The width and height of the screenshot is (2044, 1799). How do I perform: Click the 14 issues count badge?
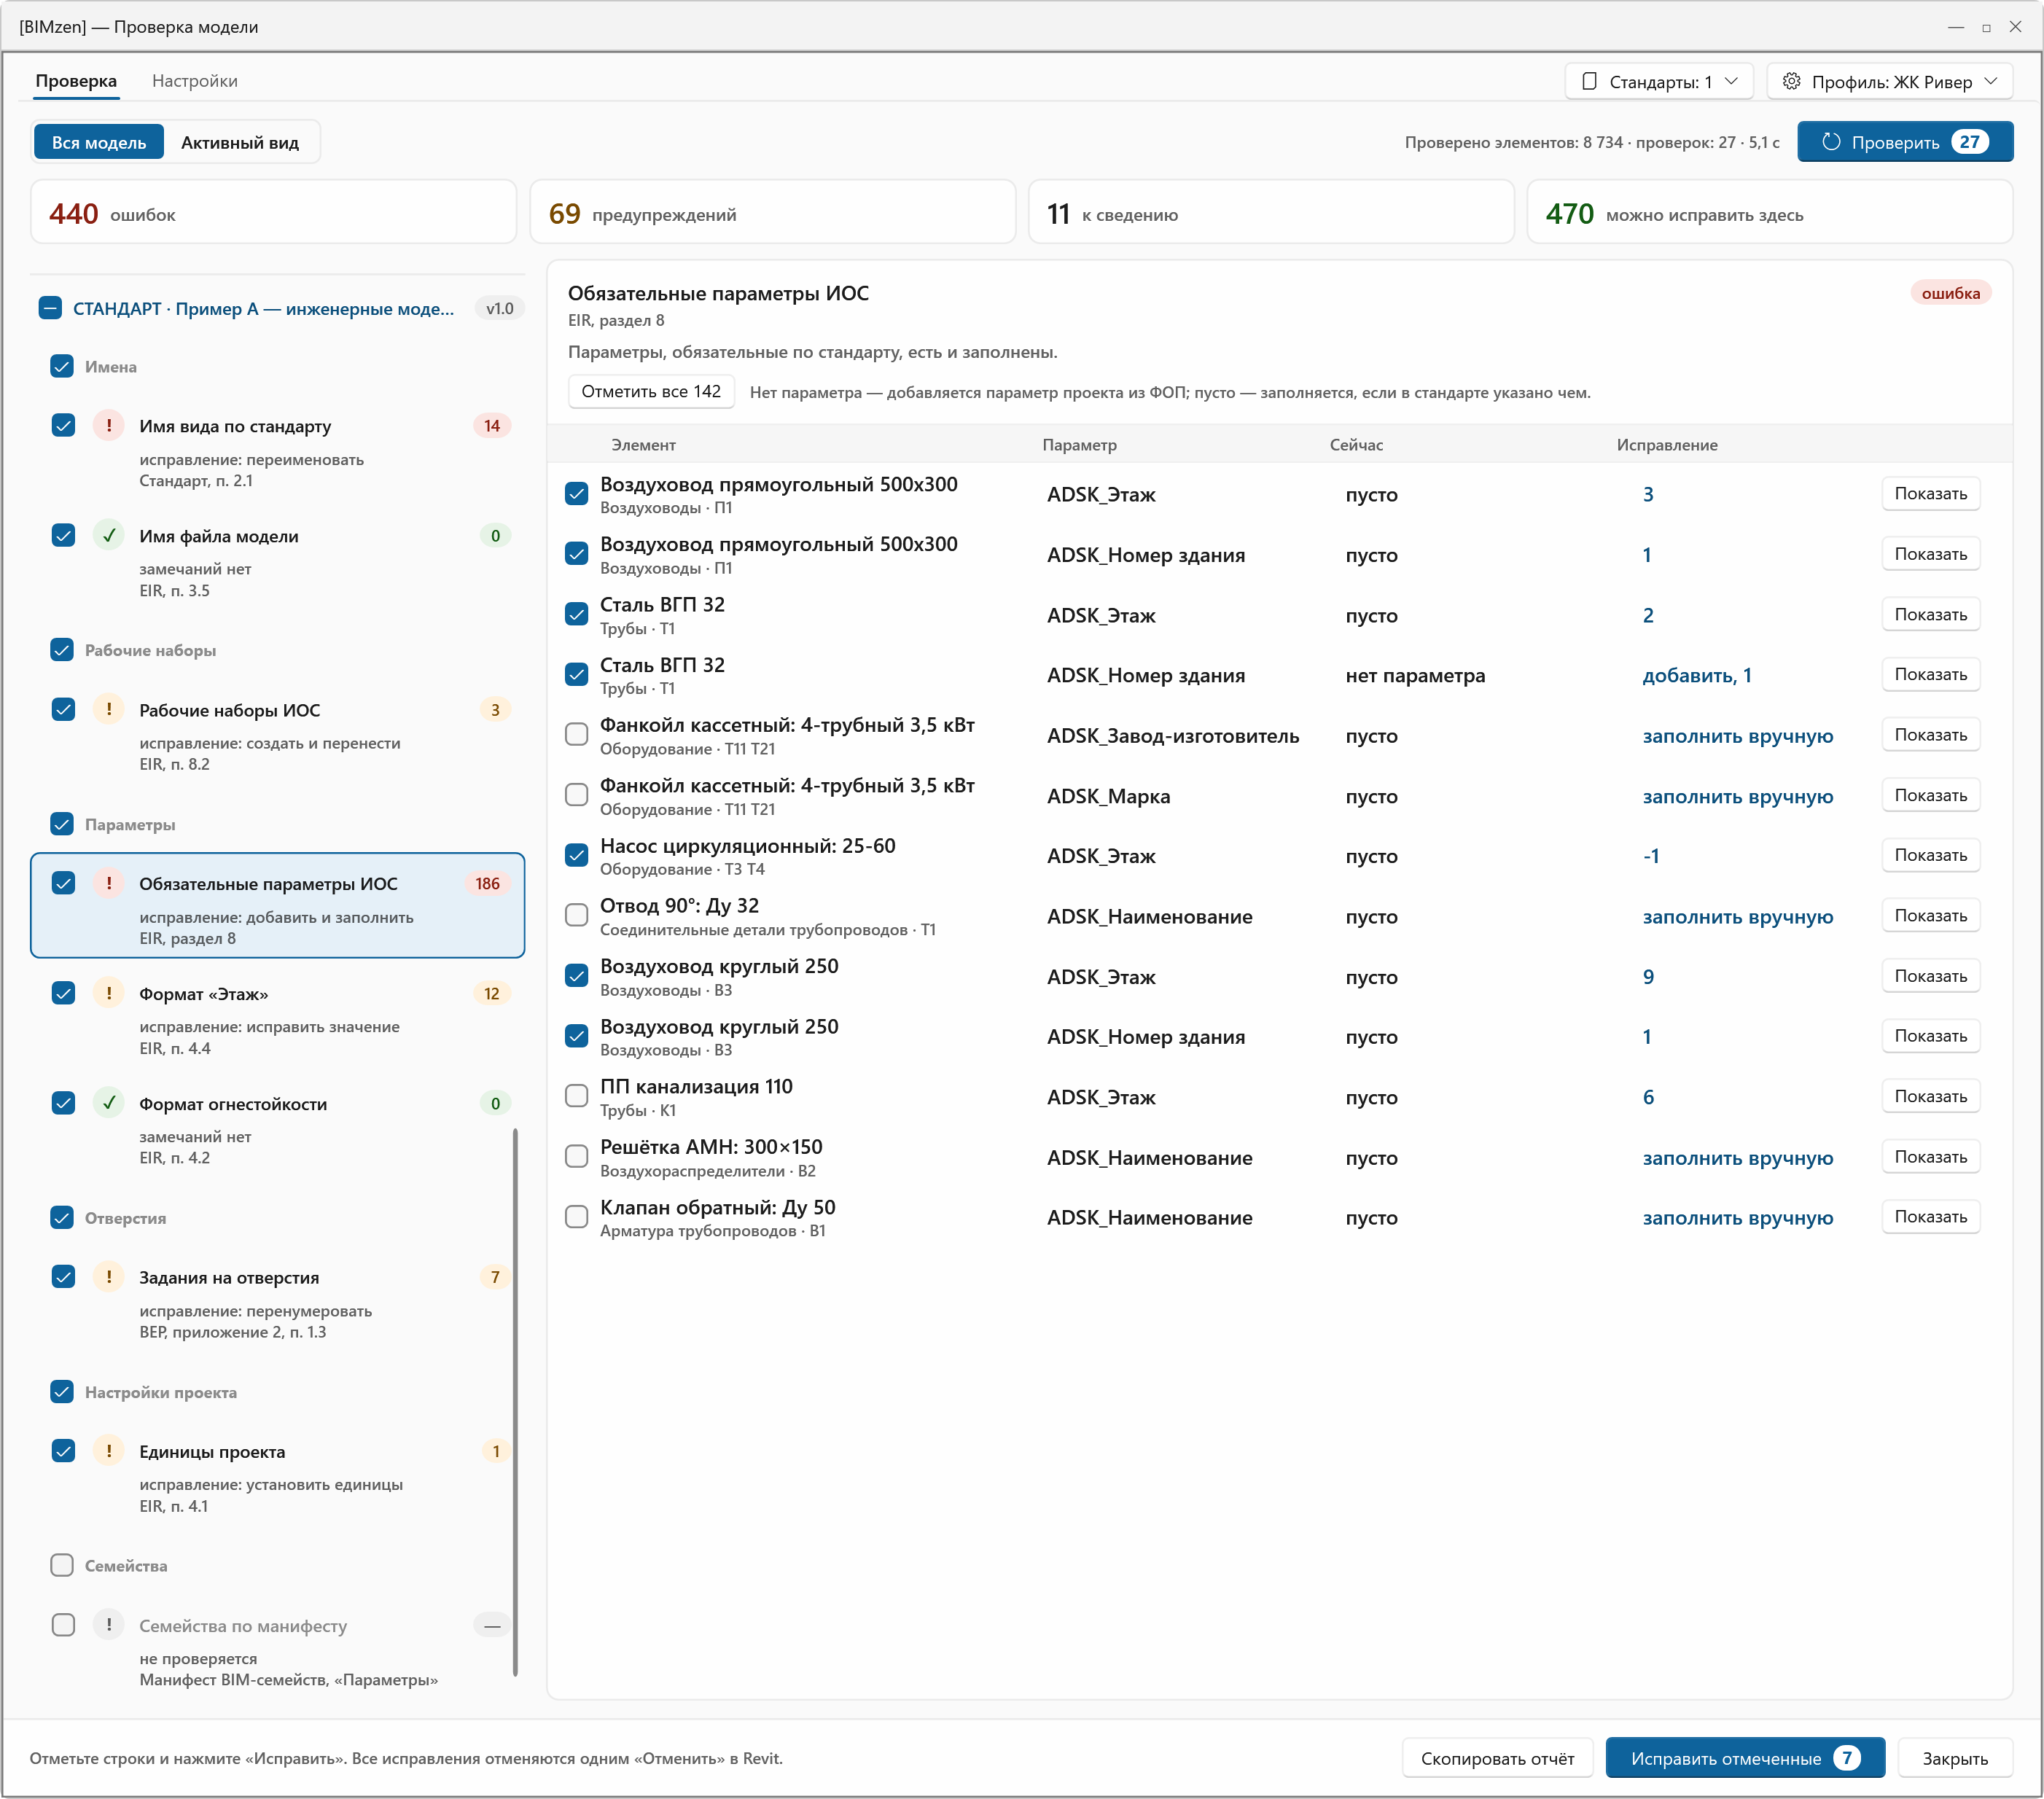click(492, 425)
